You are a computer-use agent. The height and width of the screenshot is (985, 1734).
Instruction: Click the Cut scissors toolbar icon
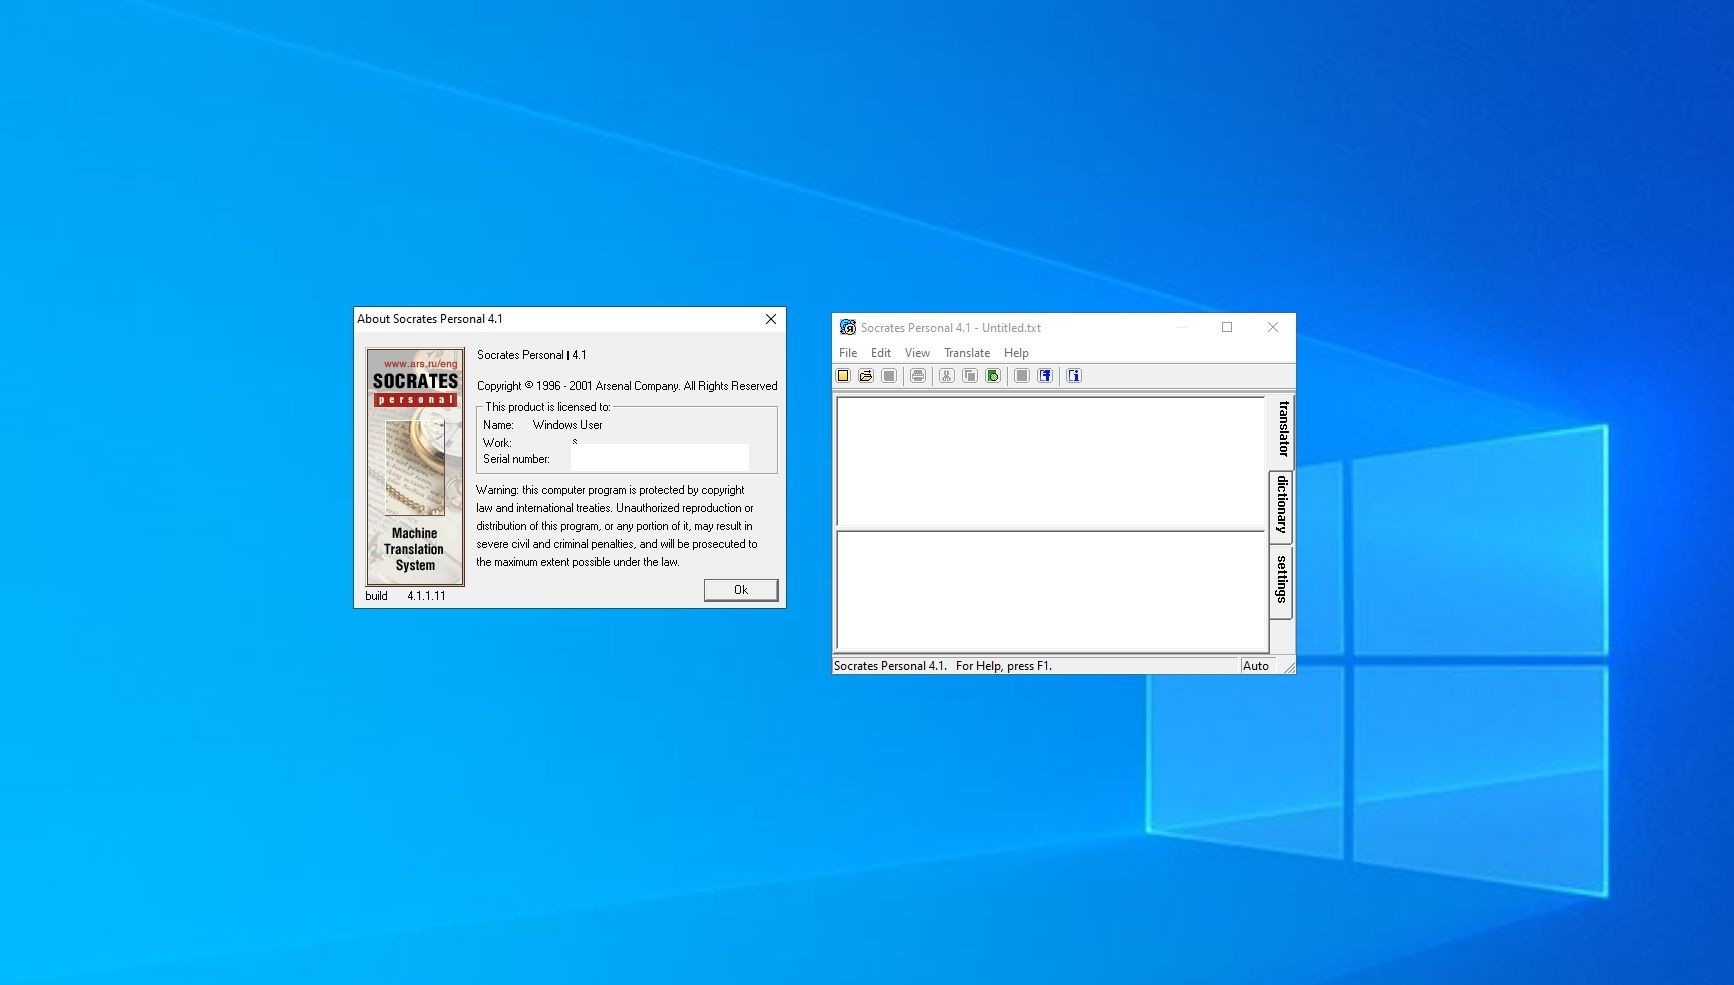point(946,376)
